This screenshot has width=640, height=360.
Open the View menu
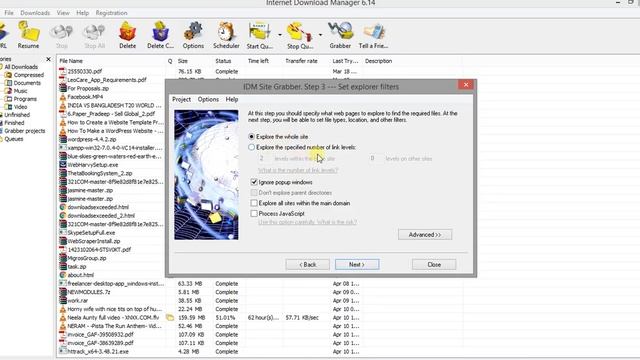[63, 13]
